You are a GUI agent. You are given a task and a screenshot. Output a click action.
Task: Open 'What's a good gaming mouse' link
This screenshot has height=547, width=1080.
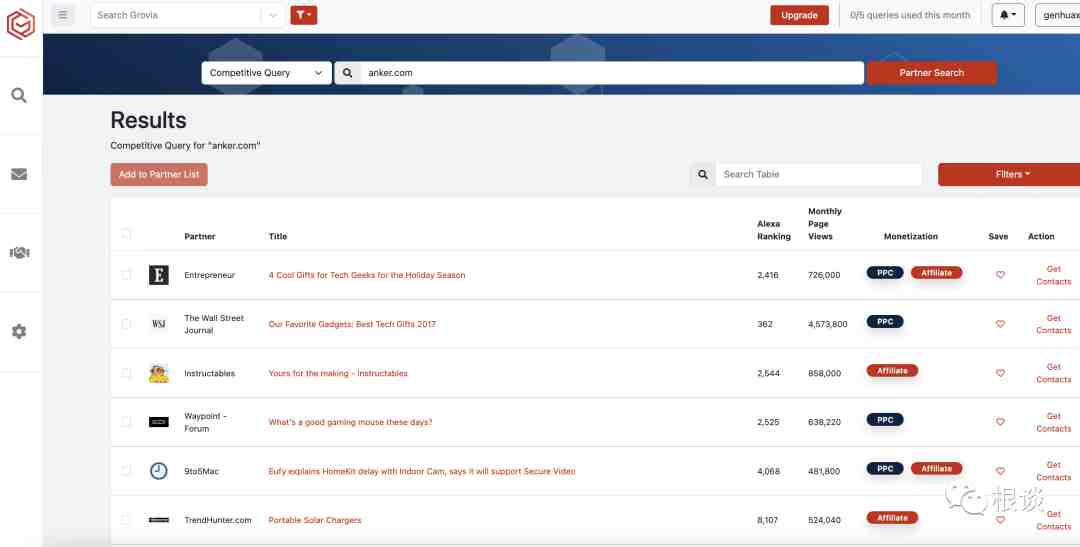pyautogui.click(x=350, y=422)
